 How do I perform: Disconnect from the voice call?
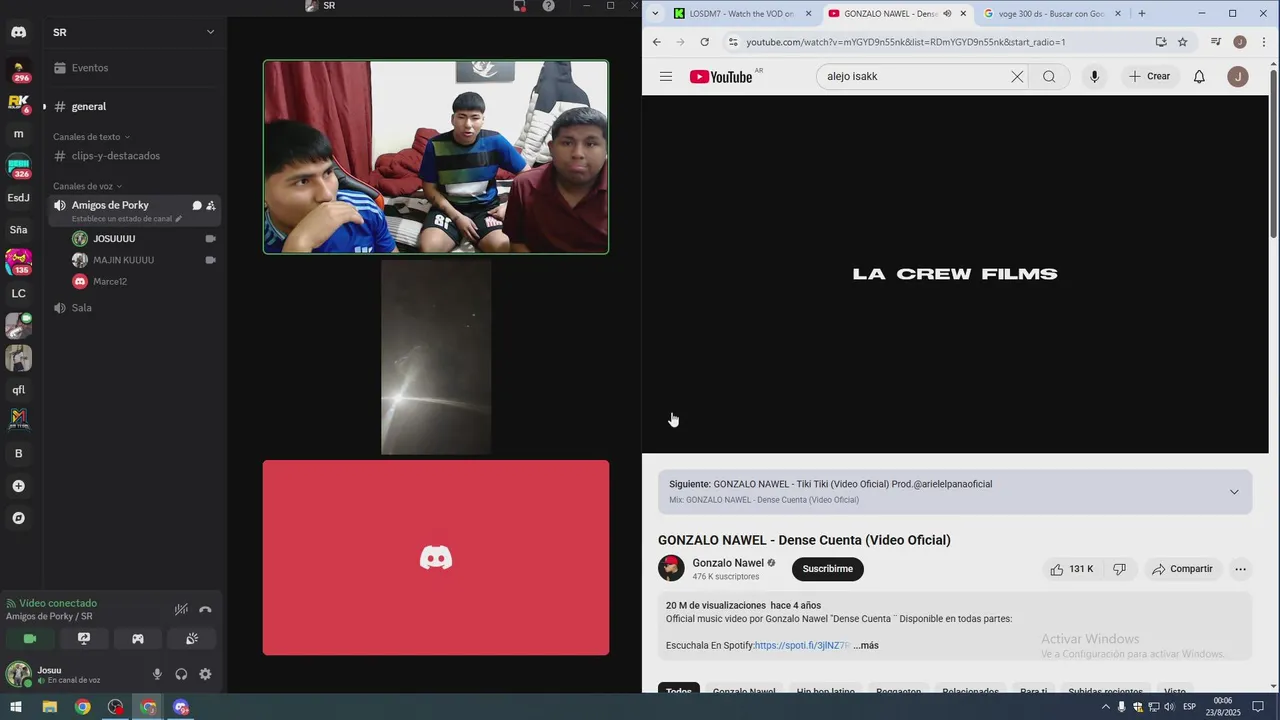point(205,609)
